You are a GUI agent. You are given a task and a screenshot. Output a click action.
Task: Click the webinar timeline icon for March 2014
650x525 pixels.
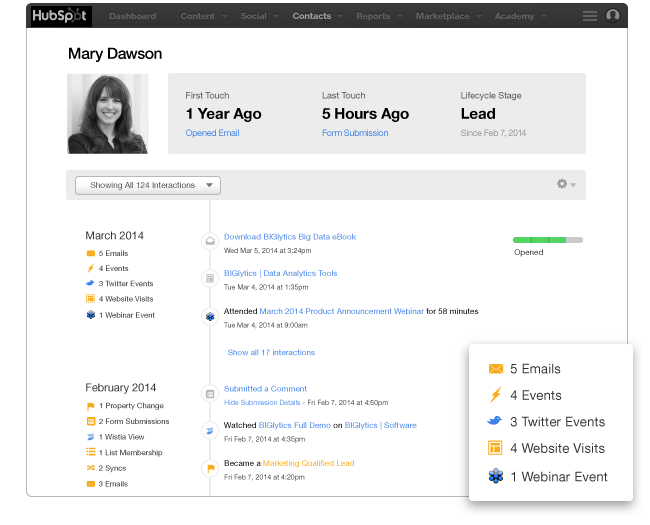pos(210,316)
